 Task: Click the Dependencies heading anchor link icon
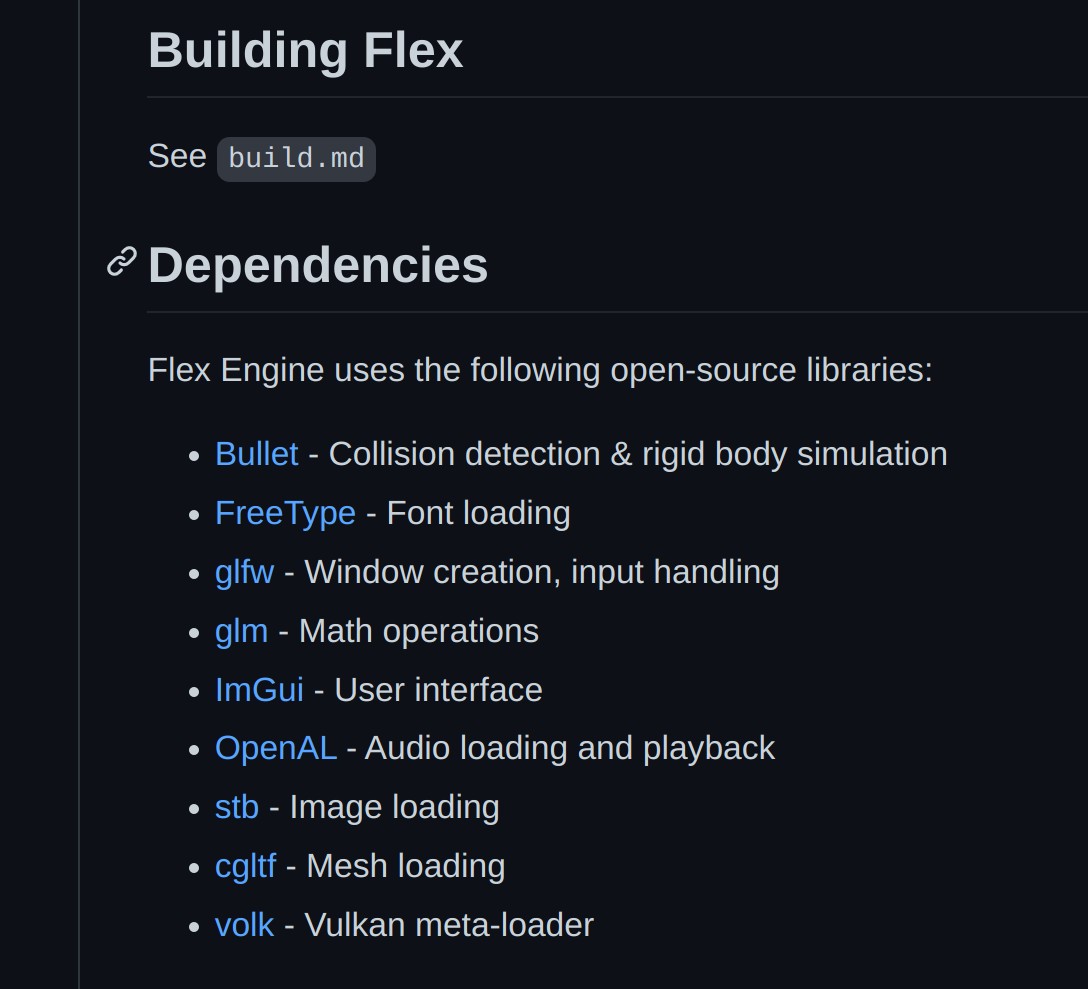coord(121,263)
